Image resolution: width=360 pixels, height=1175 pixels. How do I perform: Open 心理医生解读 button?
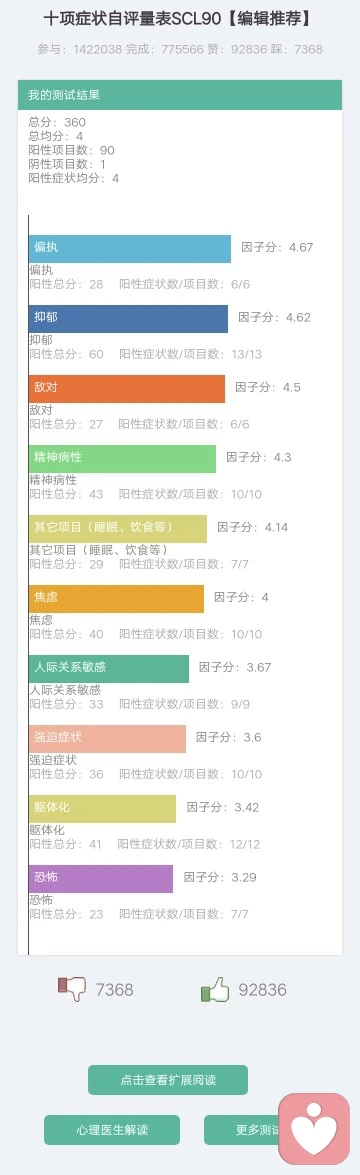click(x=112, y=1129)
